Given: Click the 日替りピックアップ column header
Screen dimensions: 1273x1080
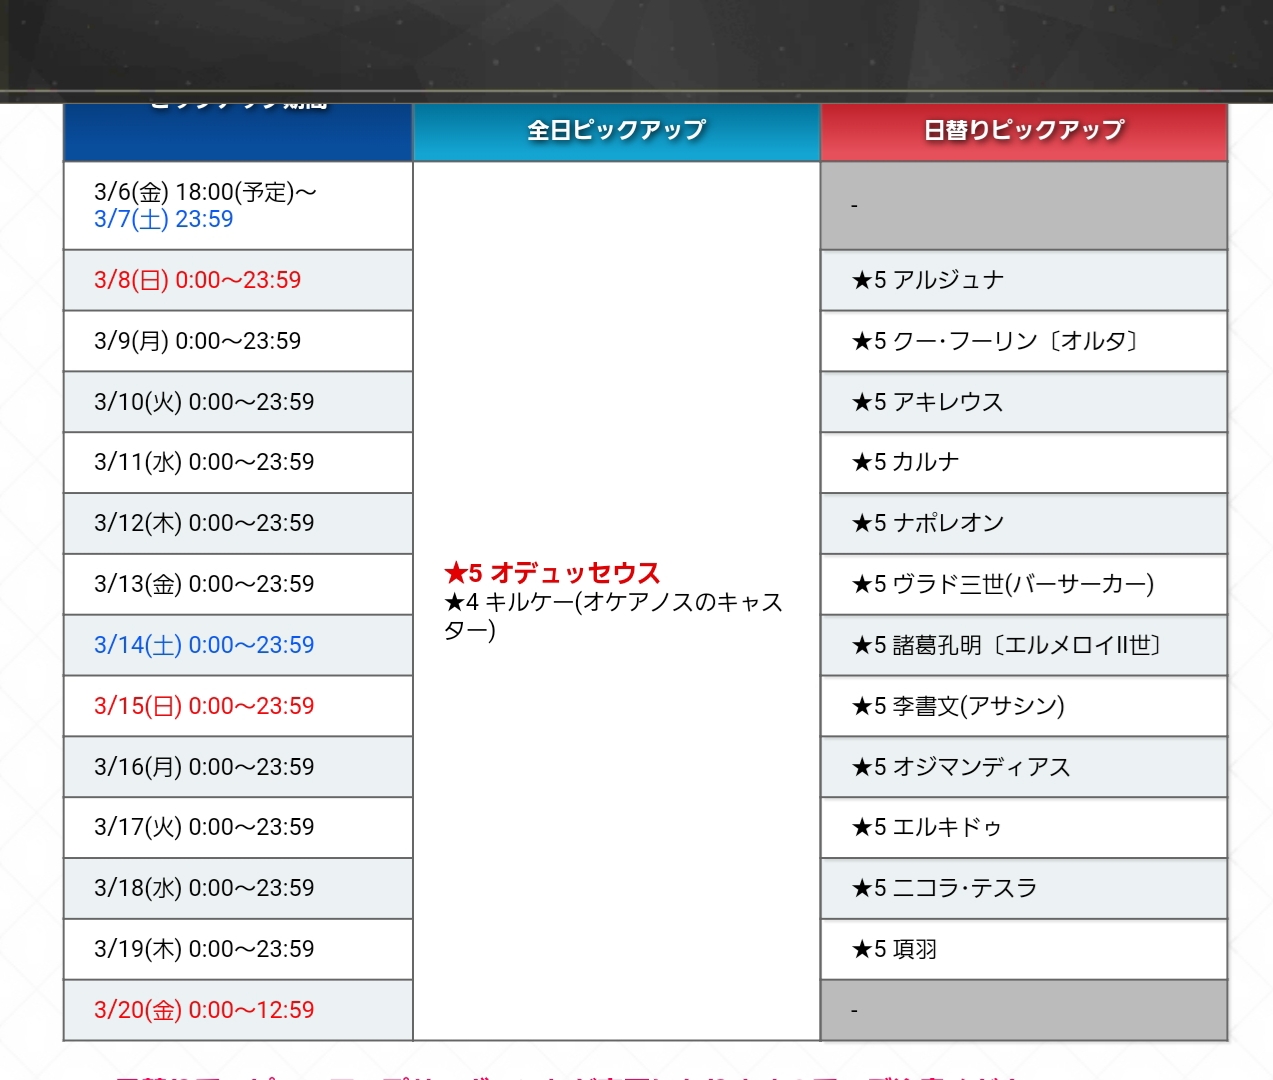Looking at the screenshot, I should 1023,131.
